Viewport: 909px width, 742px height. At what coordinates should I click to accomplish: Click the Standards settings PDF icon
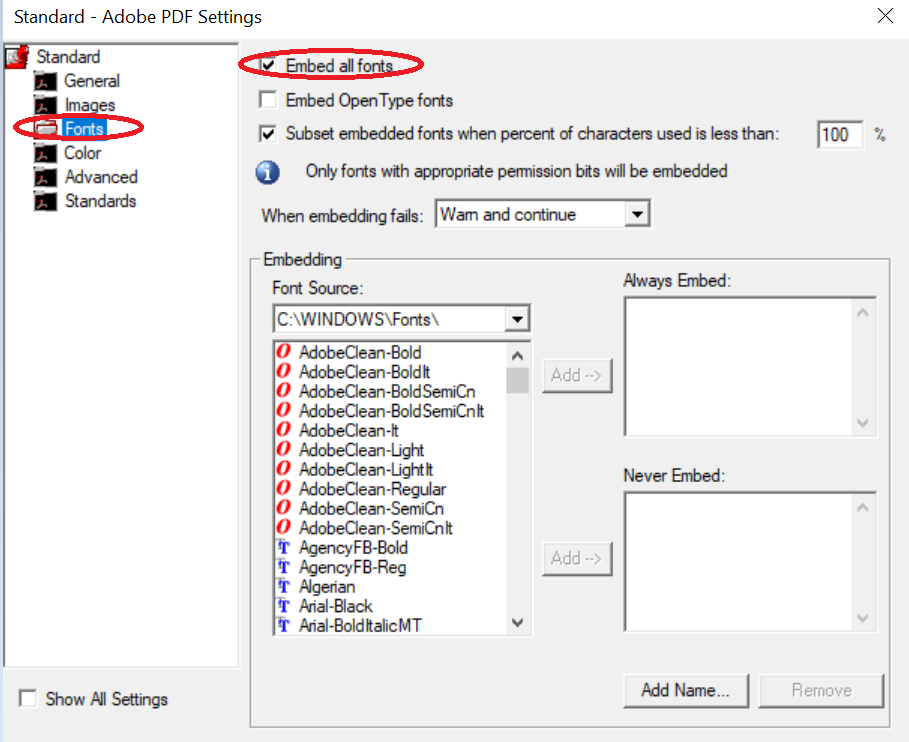coord(45,201)
